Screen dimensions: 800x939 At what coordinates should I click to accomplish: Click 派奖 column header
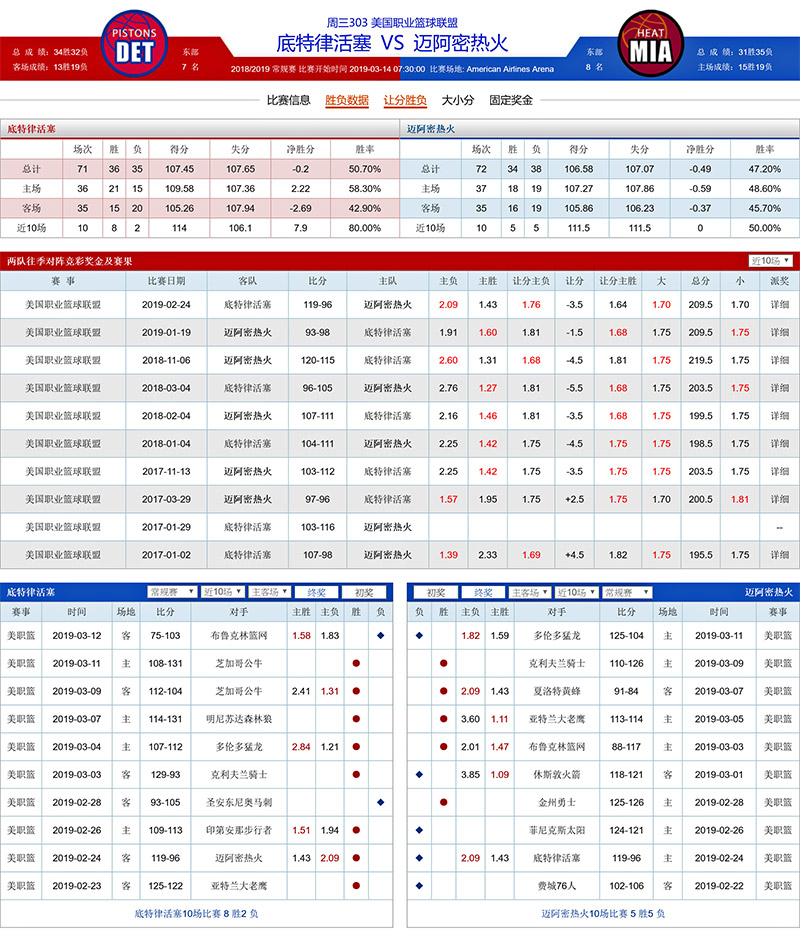point(780,281)
